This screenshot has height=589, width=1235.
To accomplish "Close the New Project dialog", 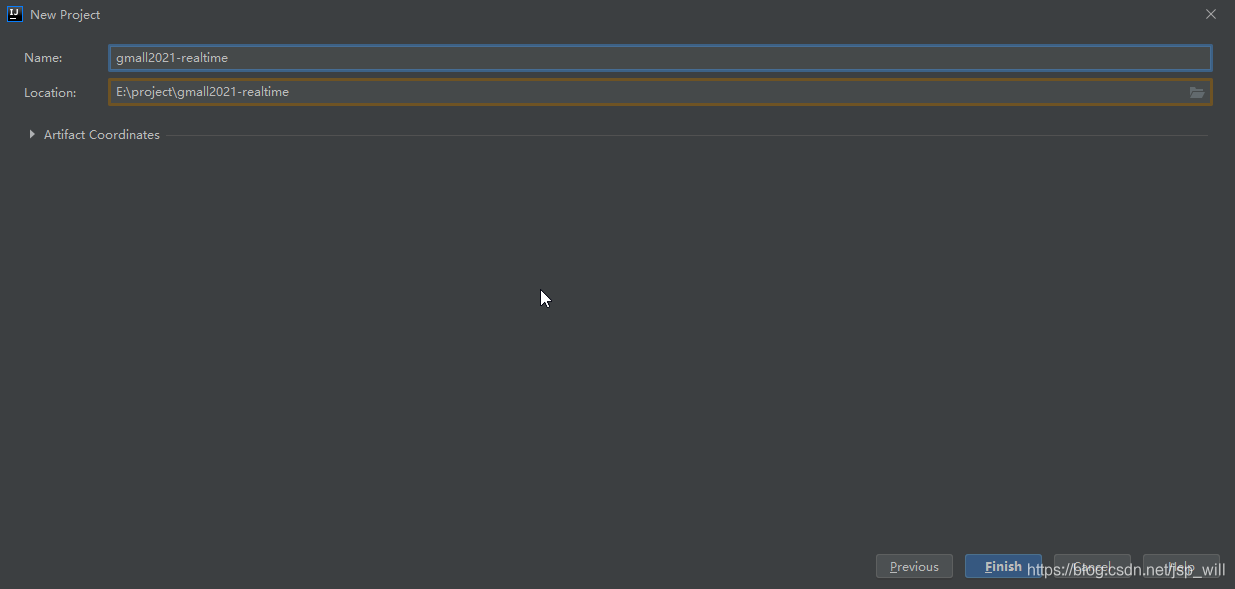I will tap(1211, 14).
